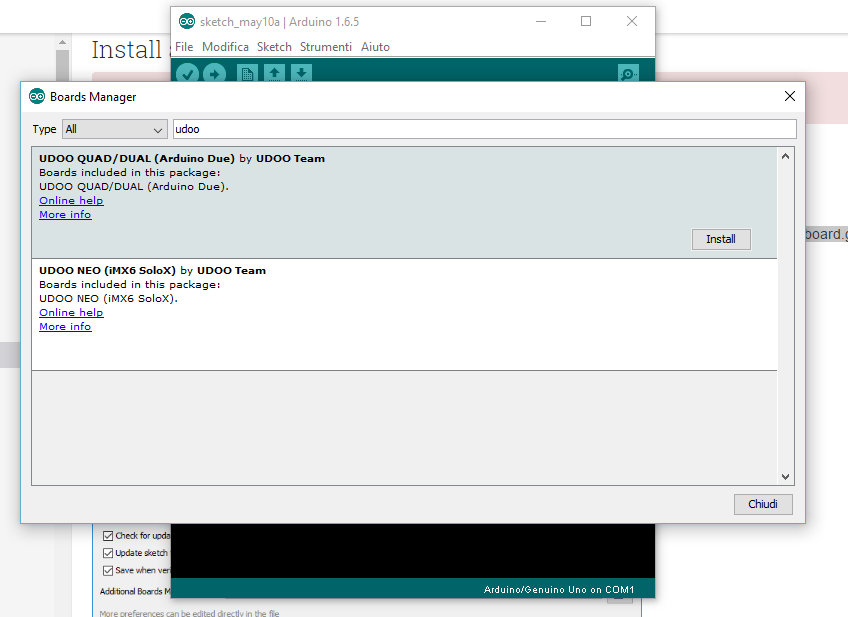Close the Boards Manager dialog with X
848x617 pixels.
coord(790,96)
